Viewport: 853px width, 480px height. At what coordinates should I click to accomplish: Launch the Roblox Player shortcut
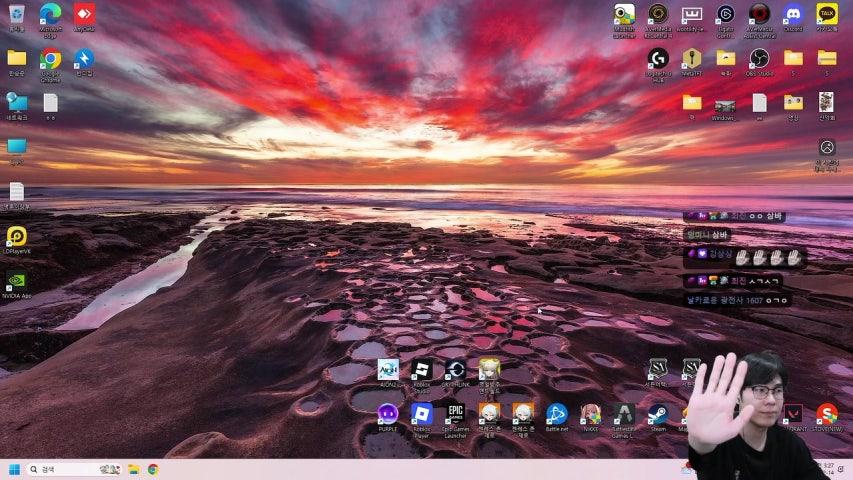tap(421, 413)
